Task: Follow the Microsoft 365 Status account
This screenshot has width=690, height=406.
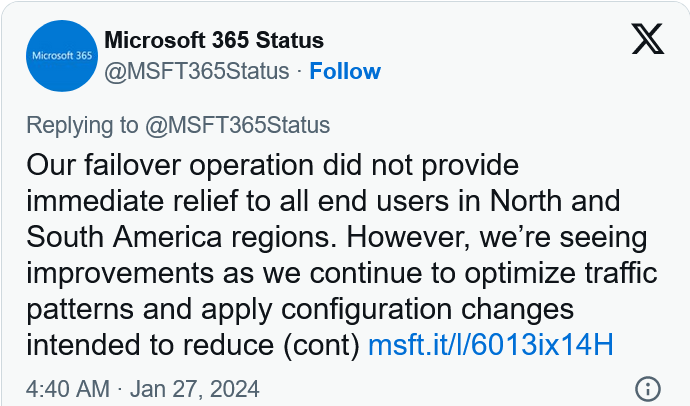Action: [345, 71]
